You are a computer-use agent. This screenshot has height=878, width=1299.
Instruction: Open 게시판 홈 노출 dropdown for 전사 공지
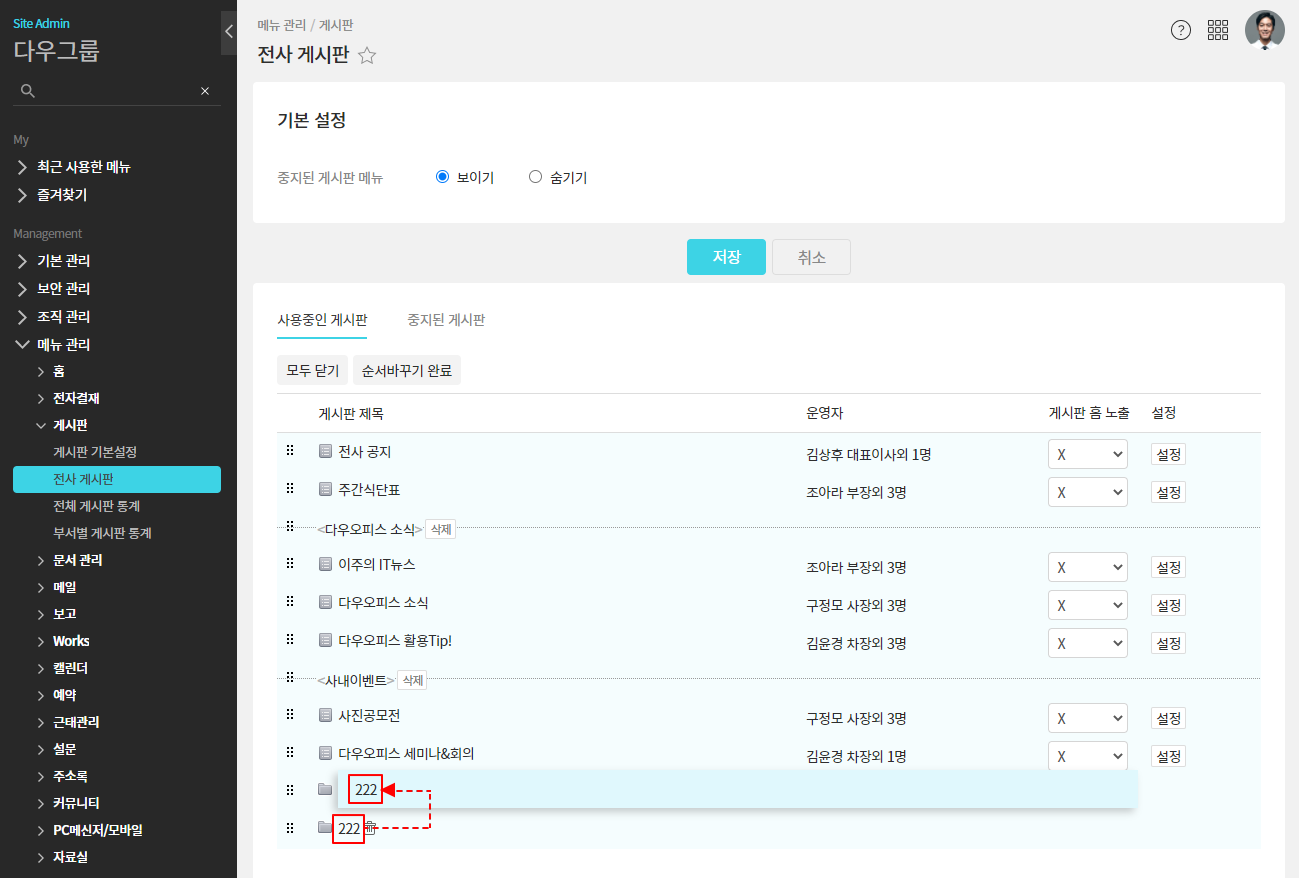coord(1087,454)
